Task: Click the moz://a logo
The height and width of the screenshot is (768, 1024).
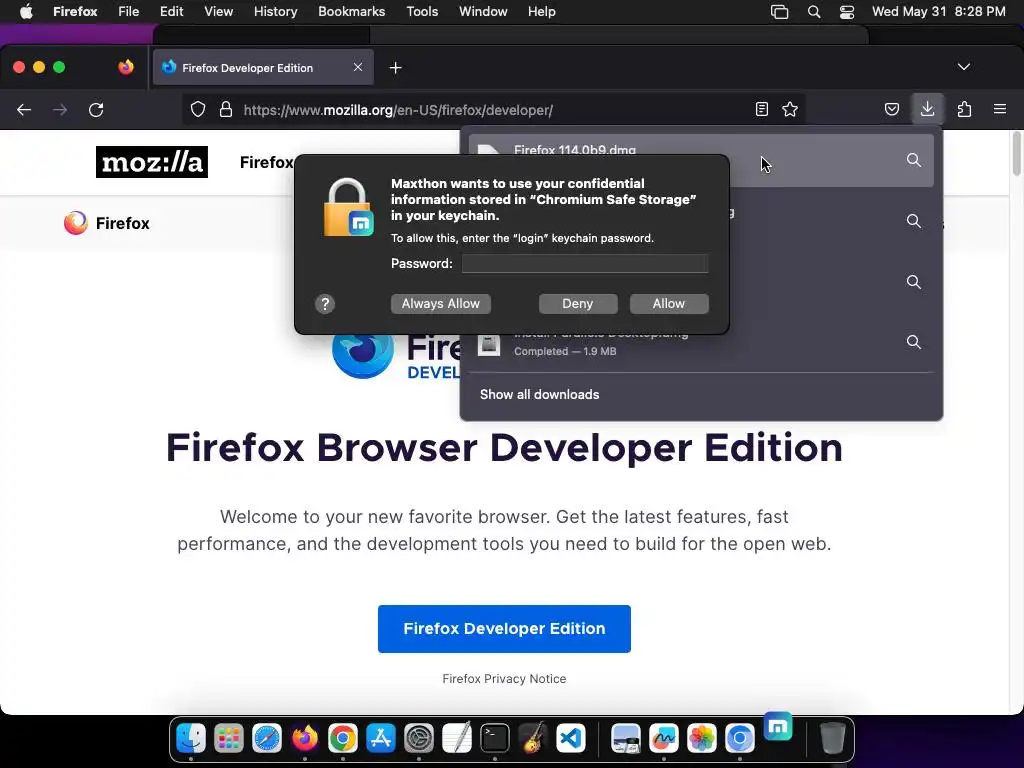Action: pyautogui.click(x=152, y=162)
